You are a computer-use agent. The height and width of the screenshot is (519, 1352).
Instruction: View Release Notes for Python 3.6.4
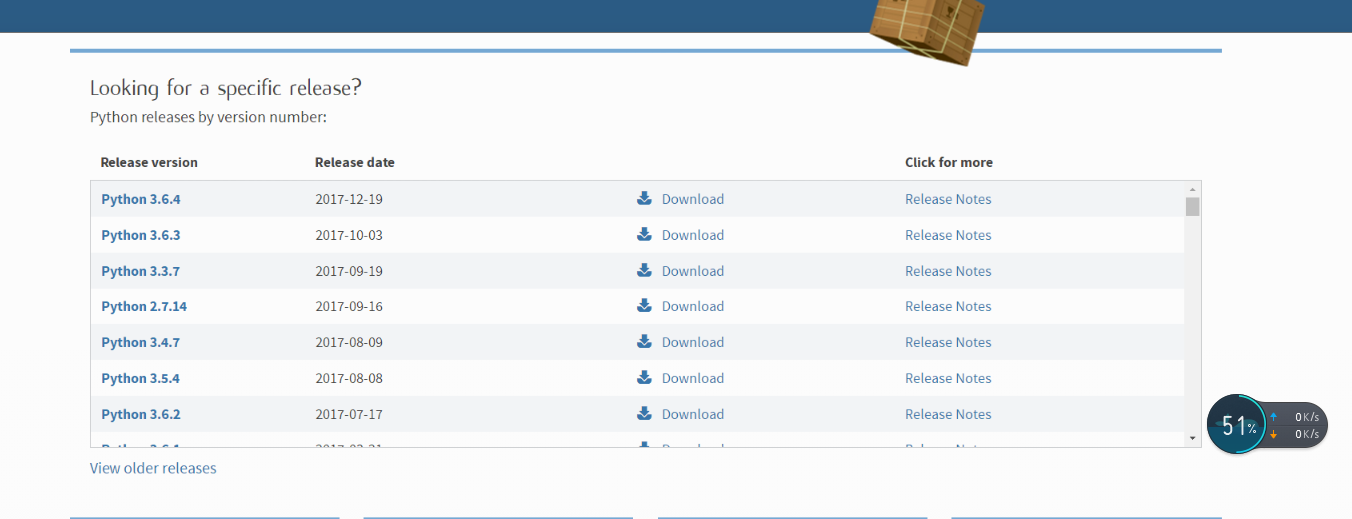pyautogui.click(x=948, y=199)
